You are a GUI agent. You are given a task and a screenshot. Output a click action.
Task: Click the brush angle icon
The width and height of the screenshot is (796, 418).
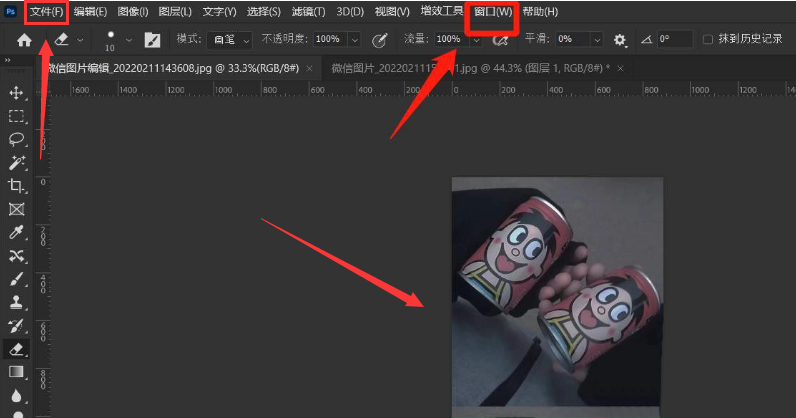point(646,39)
